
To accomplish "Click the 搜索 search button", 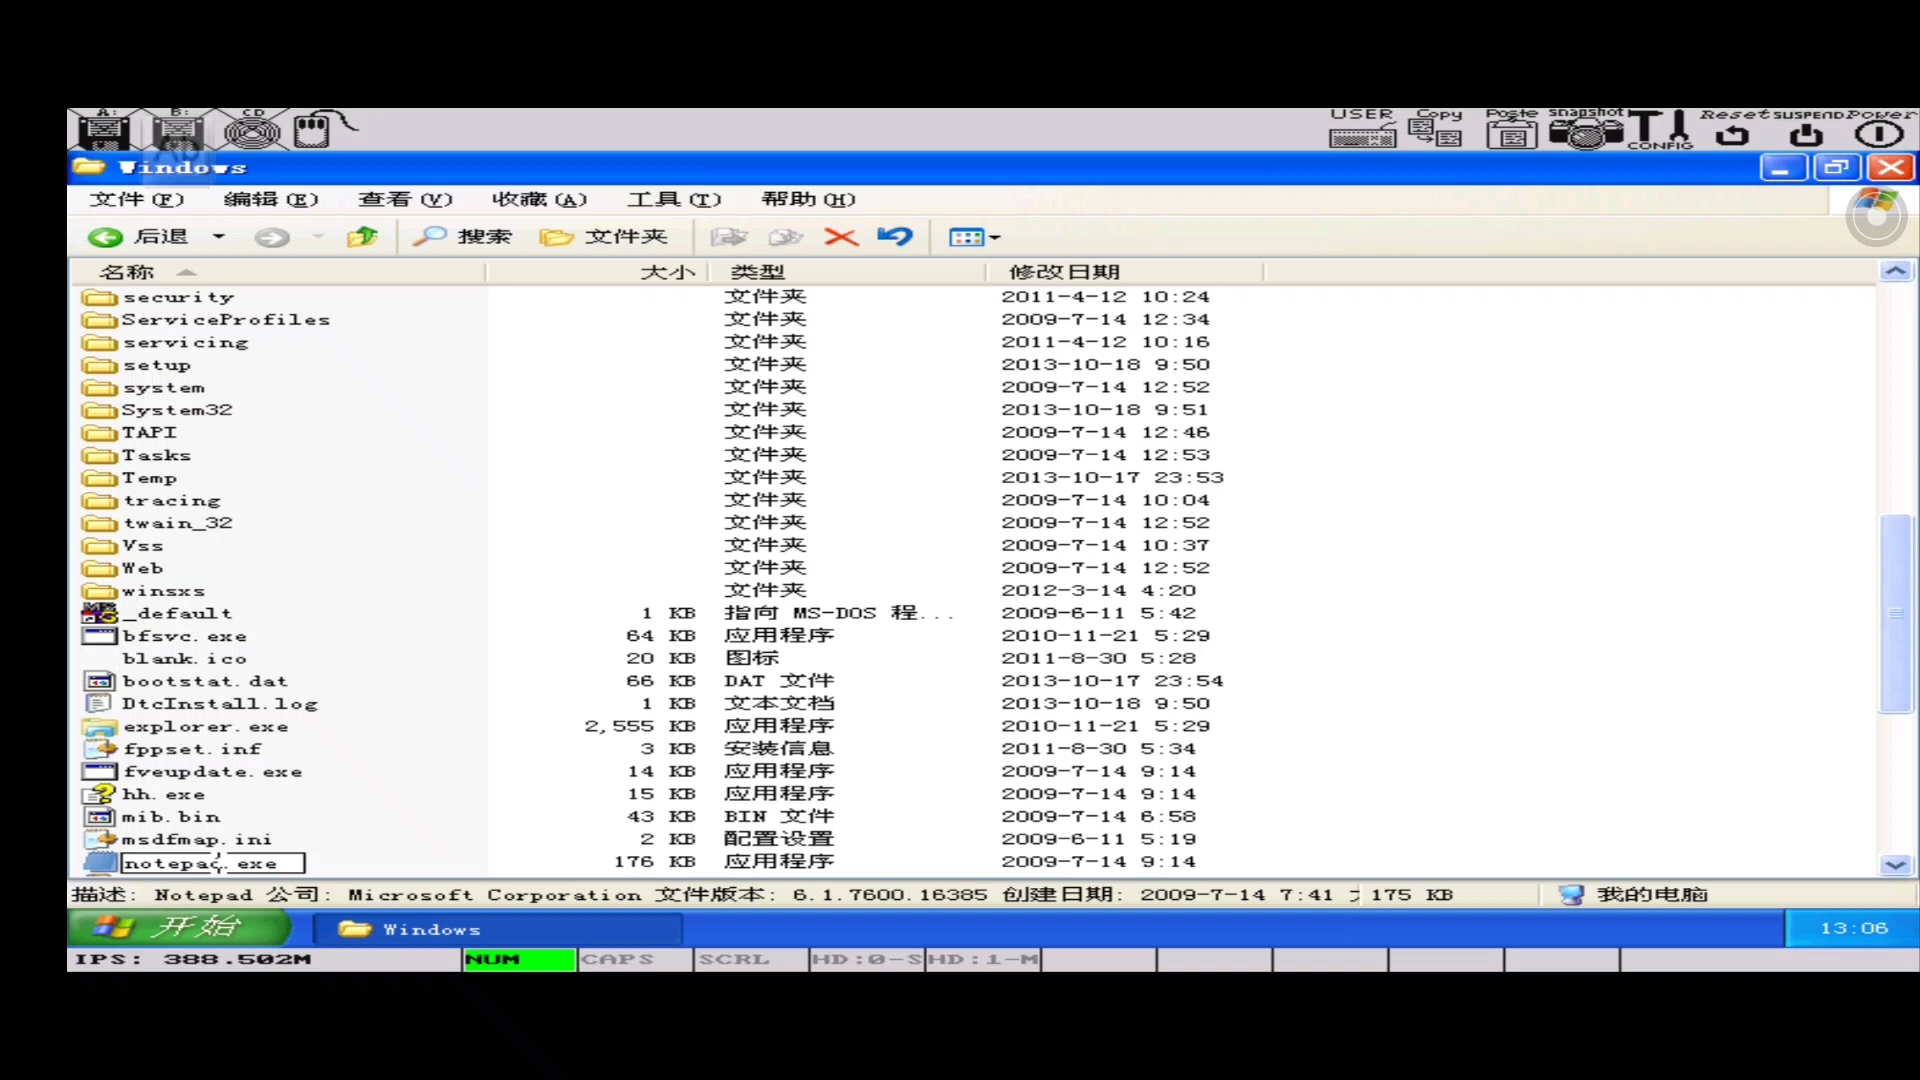I will [462, 237].
